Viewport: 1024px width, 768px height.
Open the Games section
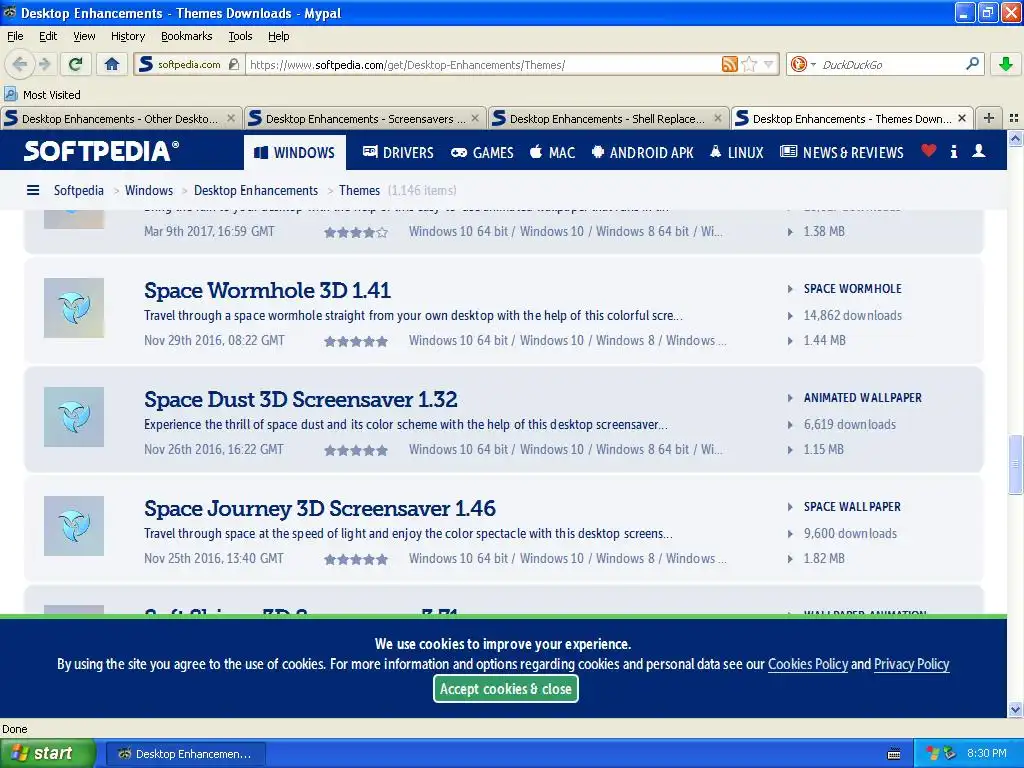pos(482,152)
